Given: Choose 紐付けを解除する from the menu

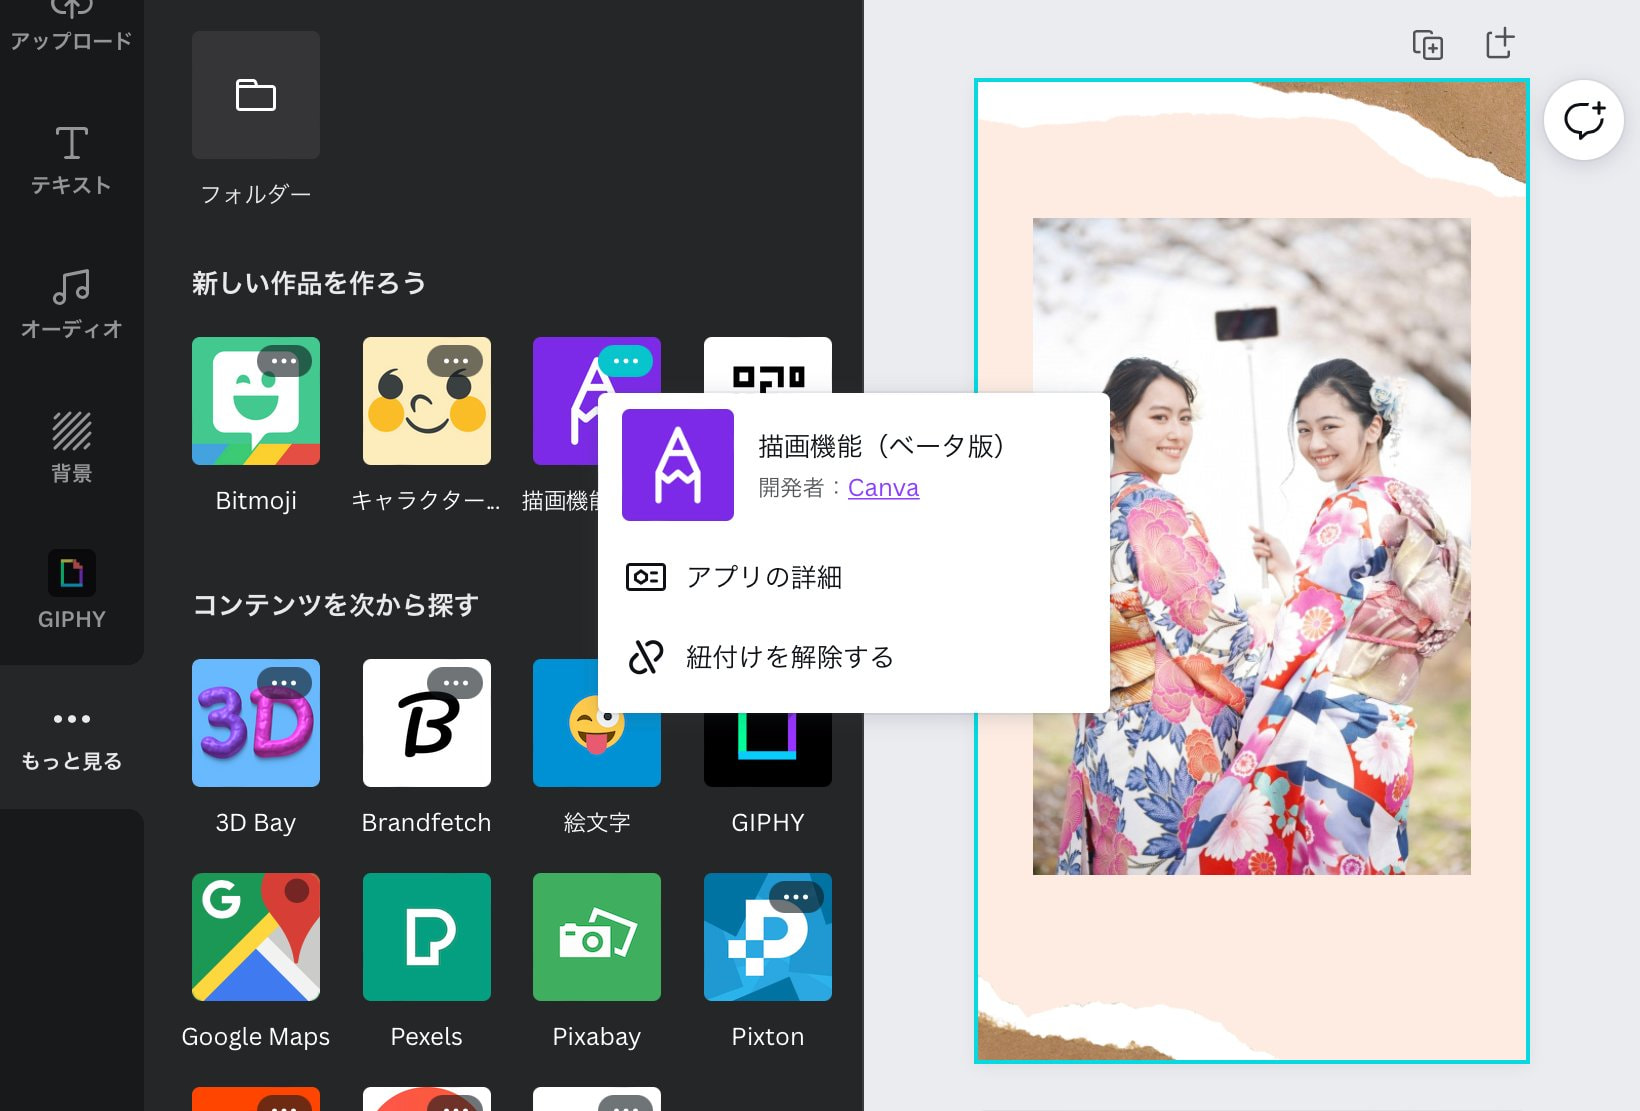Looking at the screenshot, I should (x=788, y=657).
